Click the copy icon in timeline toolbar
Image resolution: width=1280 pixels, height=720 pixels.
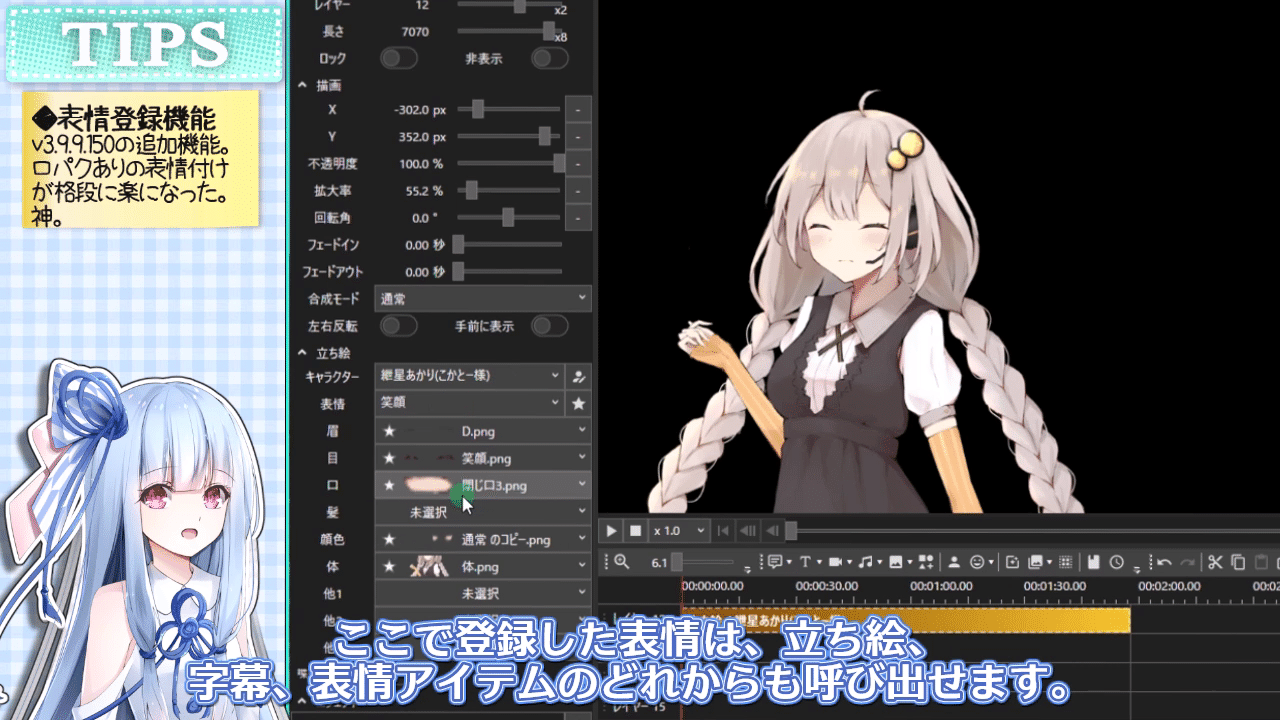1239,562
